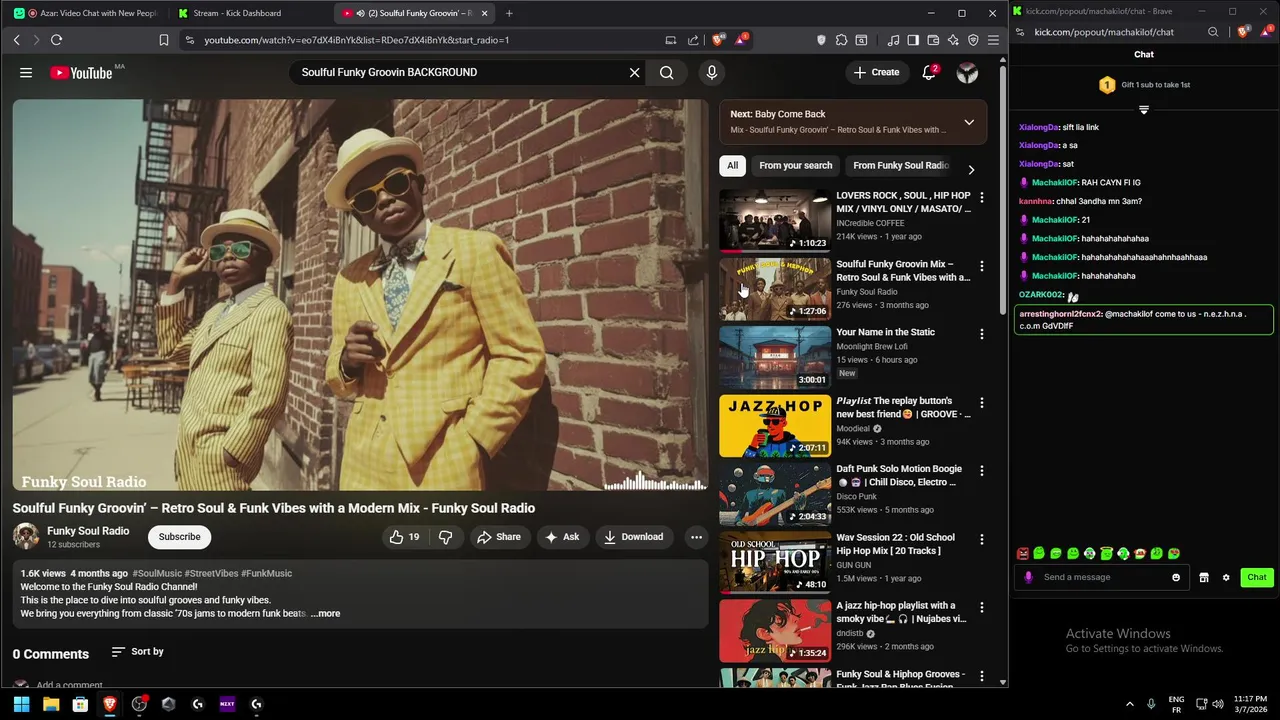This screenshot has height=720, width=1280.
Task: Open emoji picker in Kick chat
Action: coord(1176,577)
